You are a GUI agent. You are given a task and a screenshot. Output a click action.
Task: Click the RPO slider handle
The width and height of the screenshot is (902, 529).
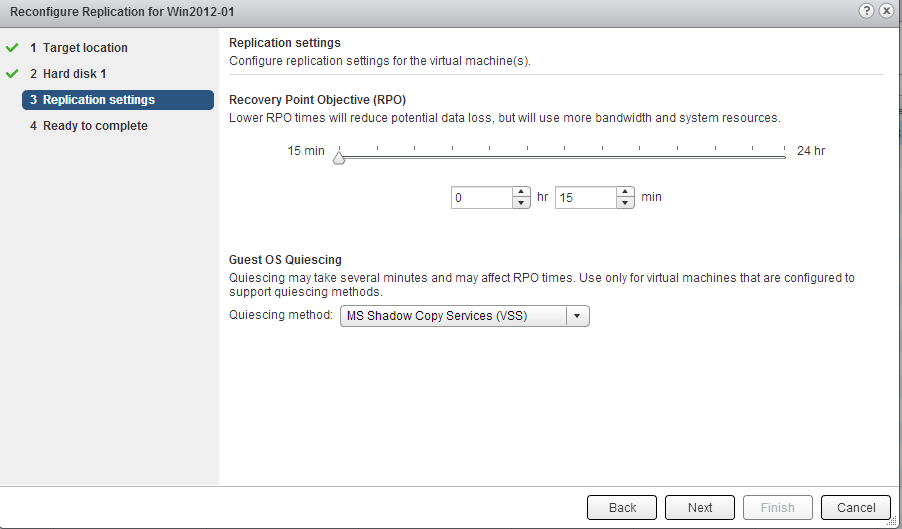click(339, 157)
